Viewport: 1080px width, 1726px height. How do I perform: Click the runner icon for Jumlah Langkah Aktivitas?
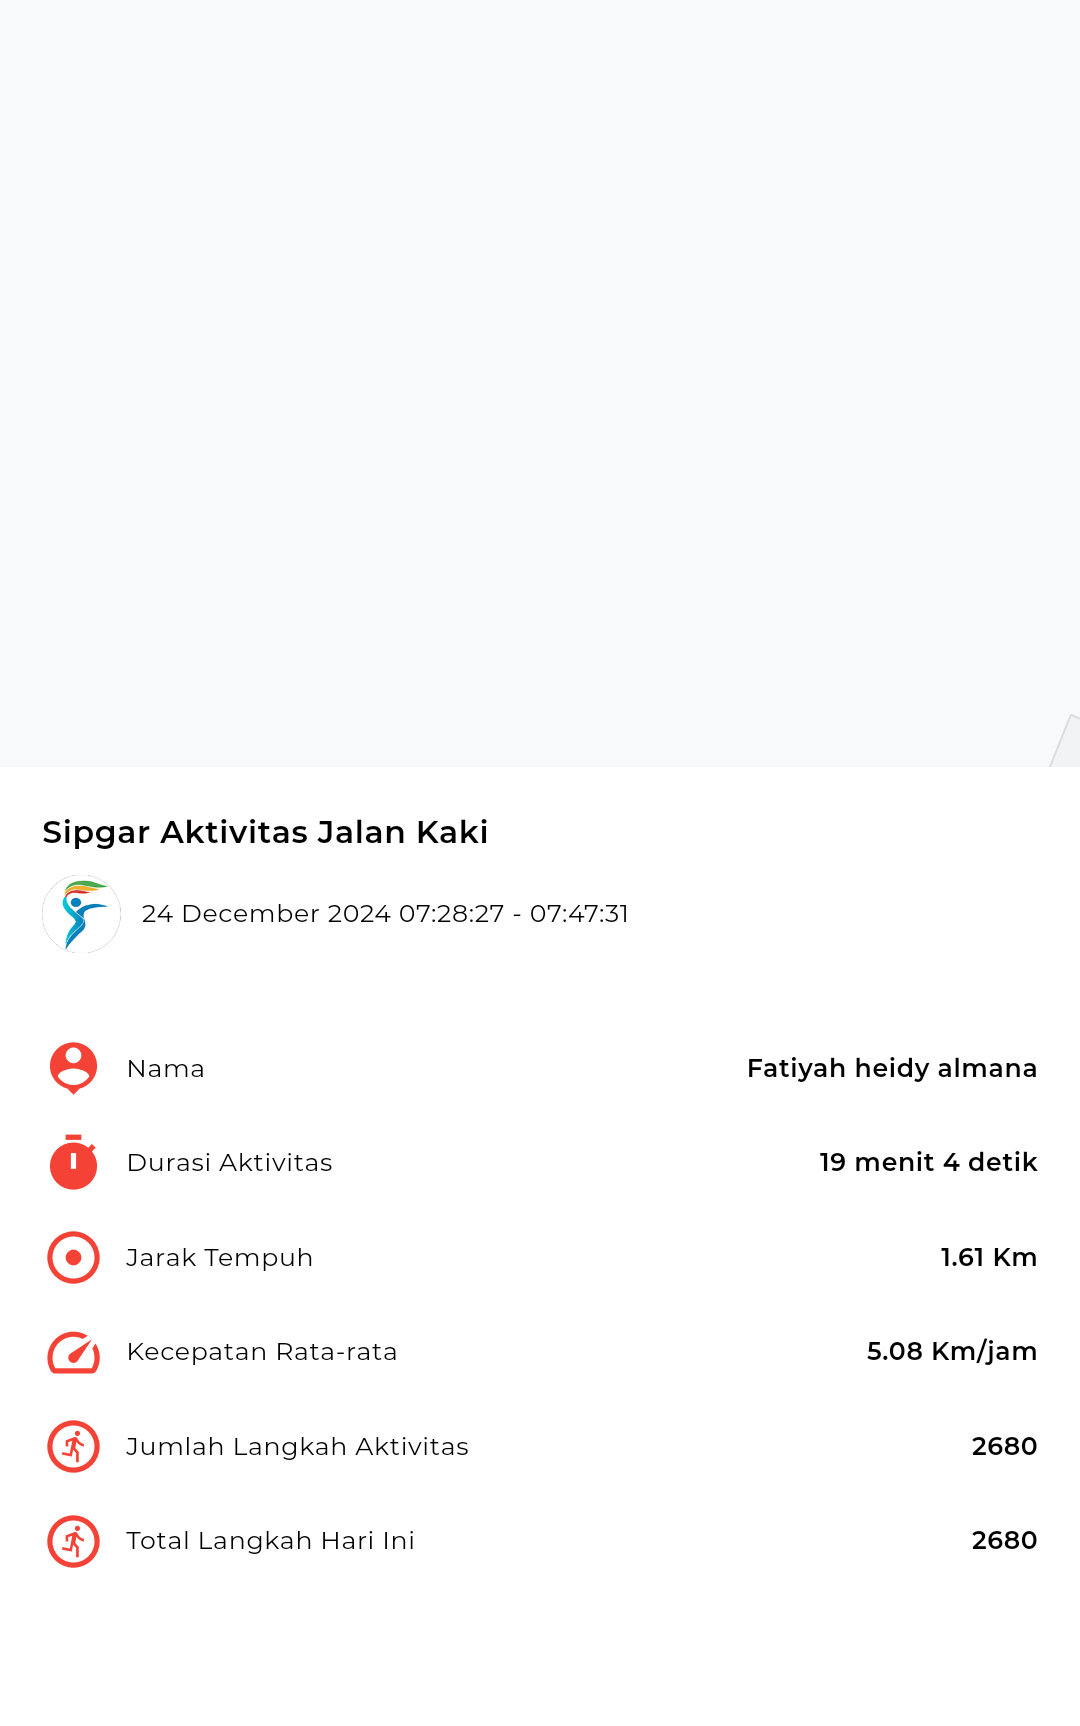click(x=73, y=1446)
